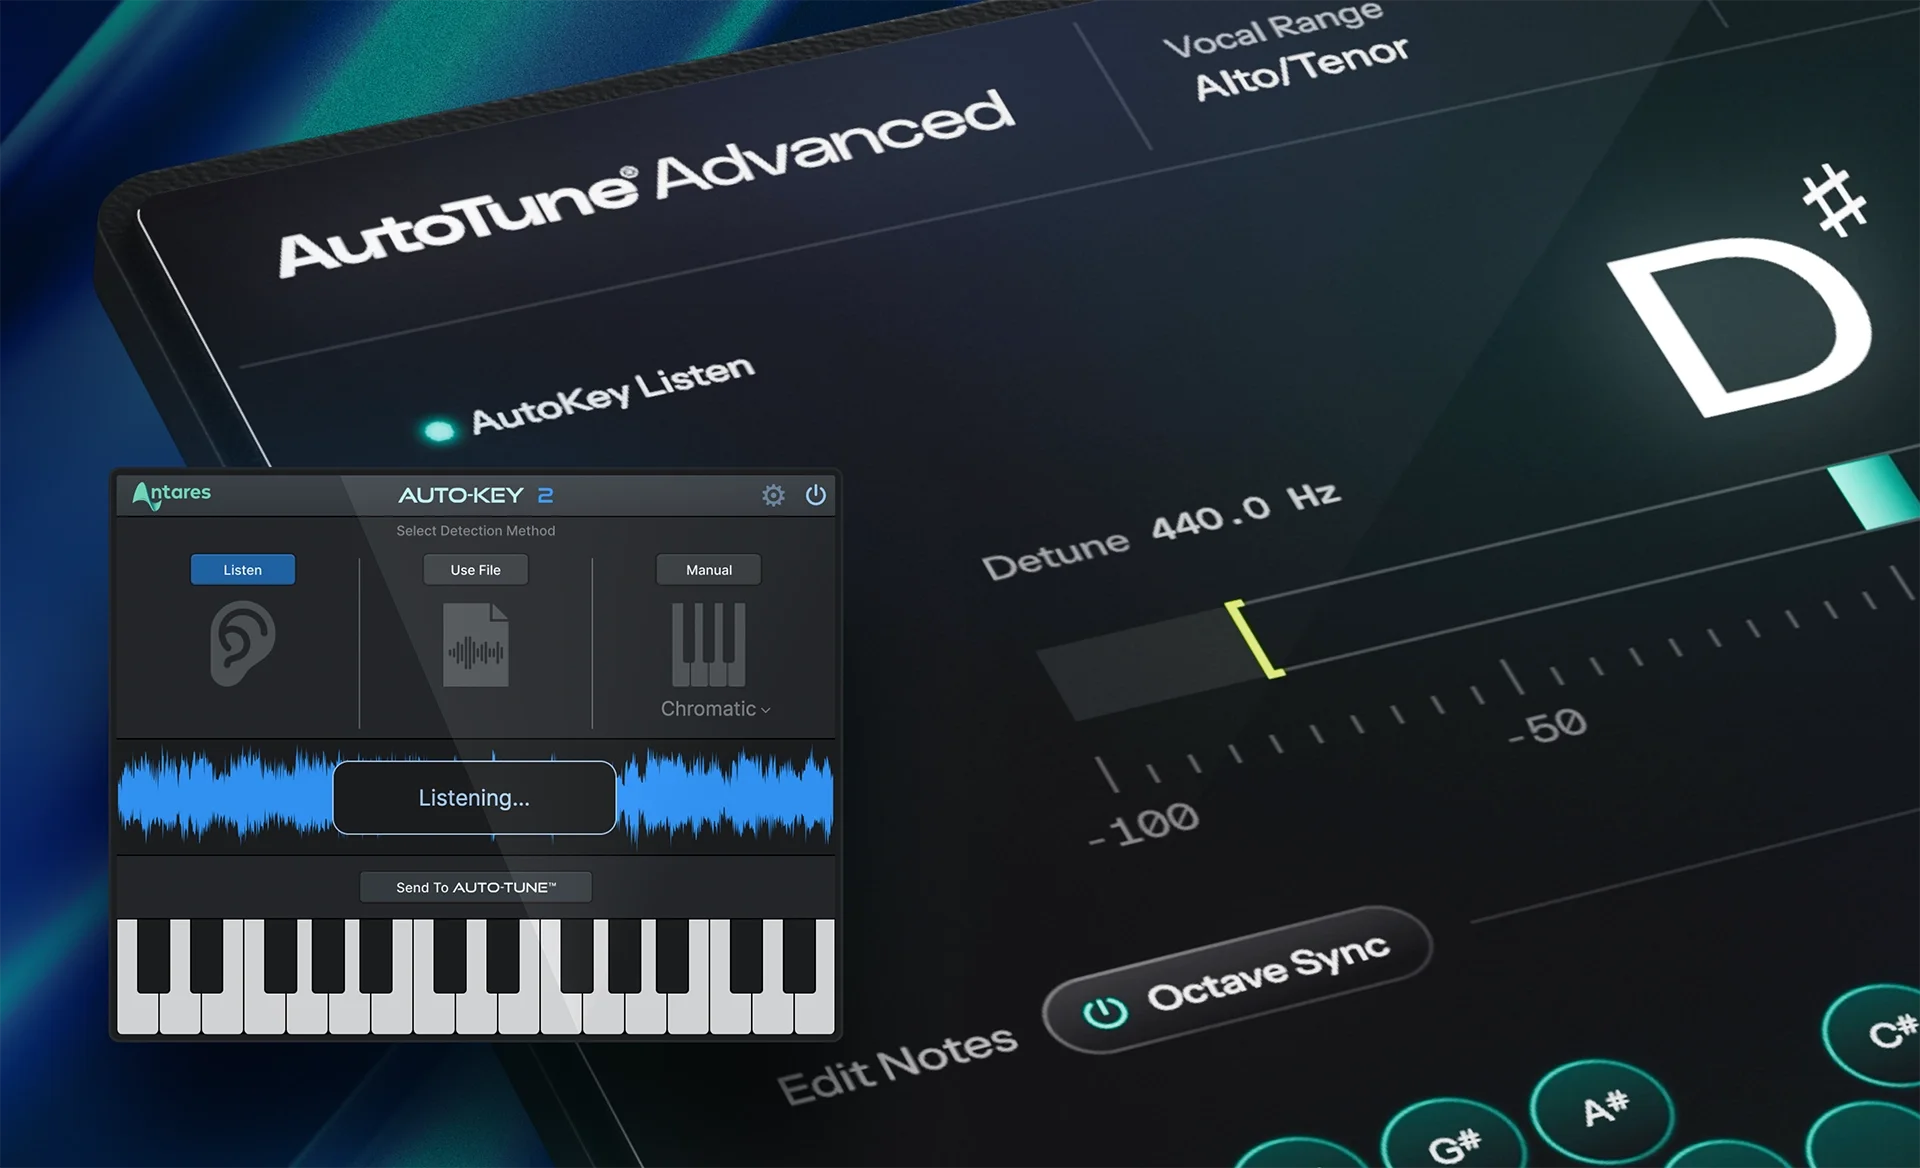Click the Detune 440.0 Hz value
This screenshot has width=1920, height=1168.
[x=1246, y=511]
